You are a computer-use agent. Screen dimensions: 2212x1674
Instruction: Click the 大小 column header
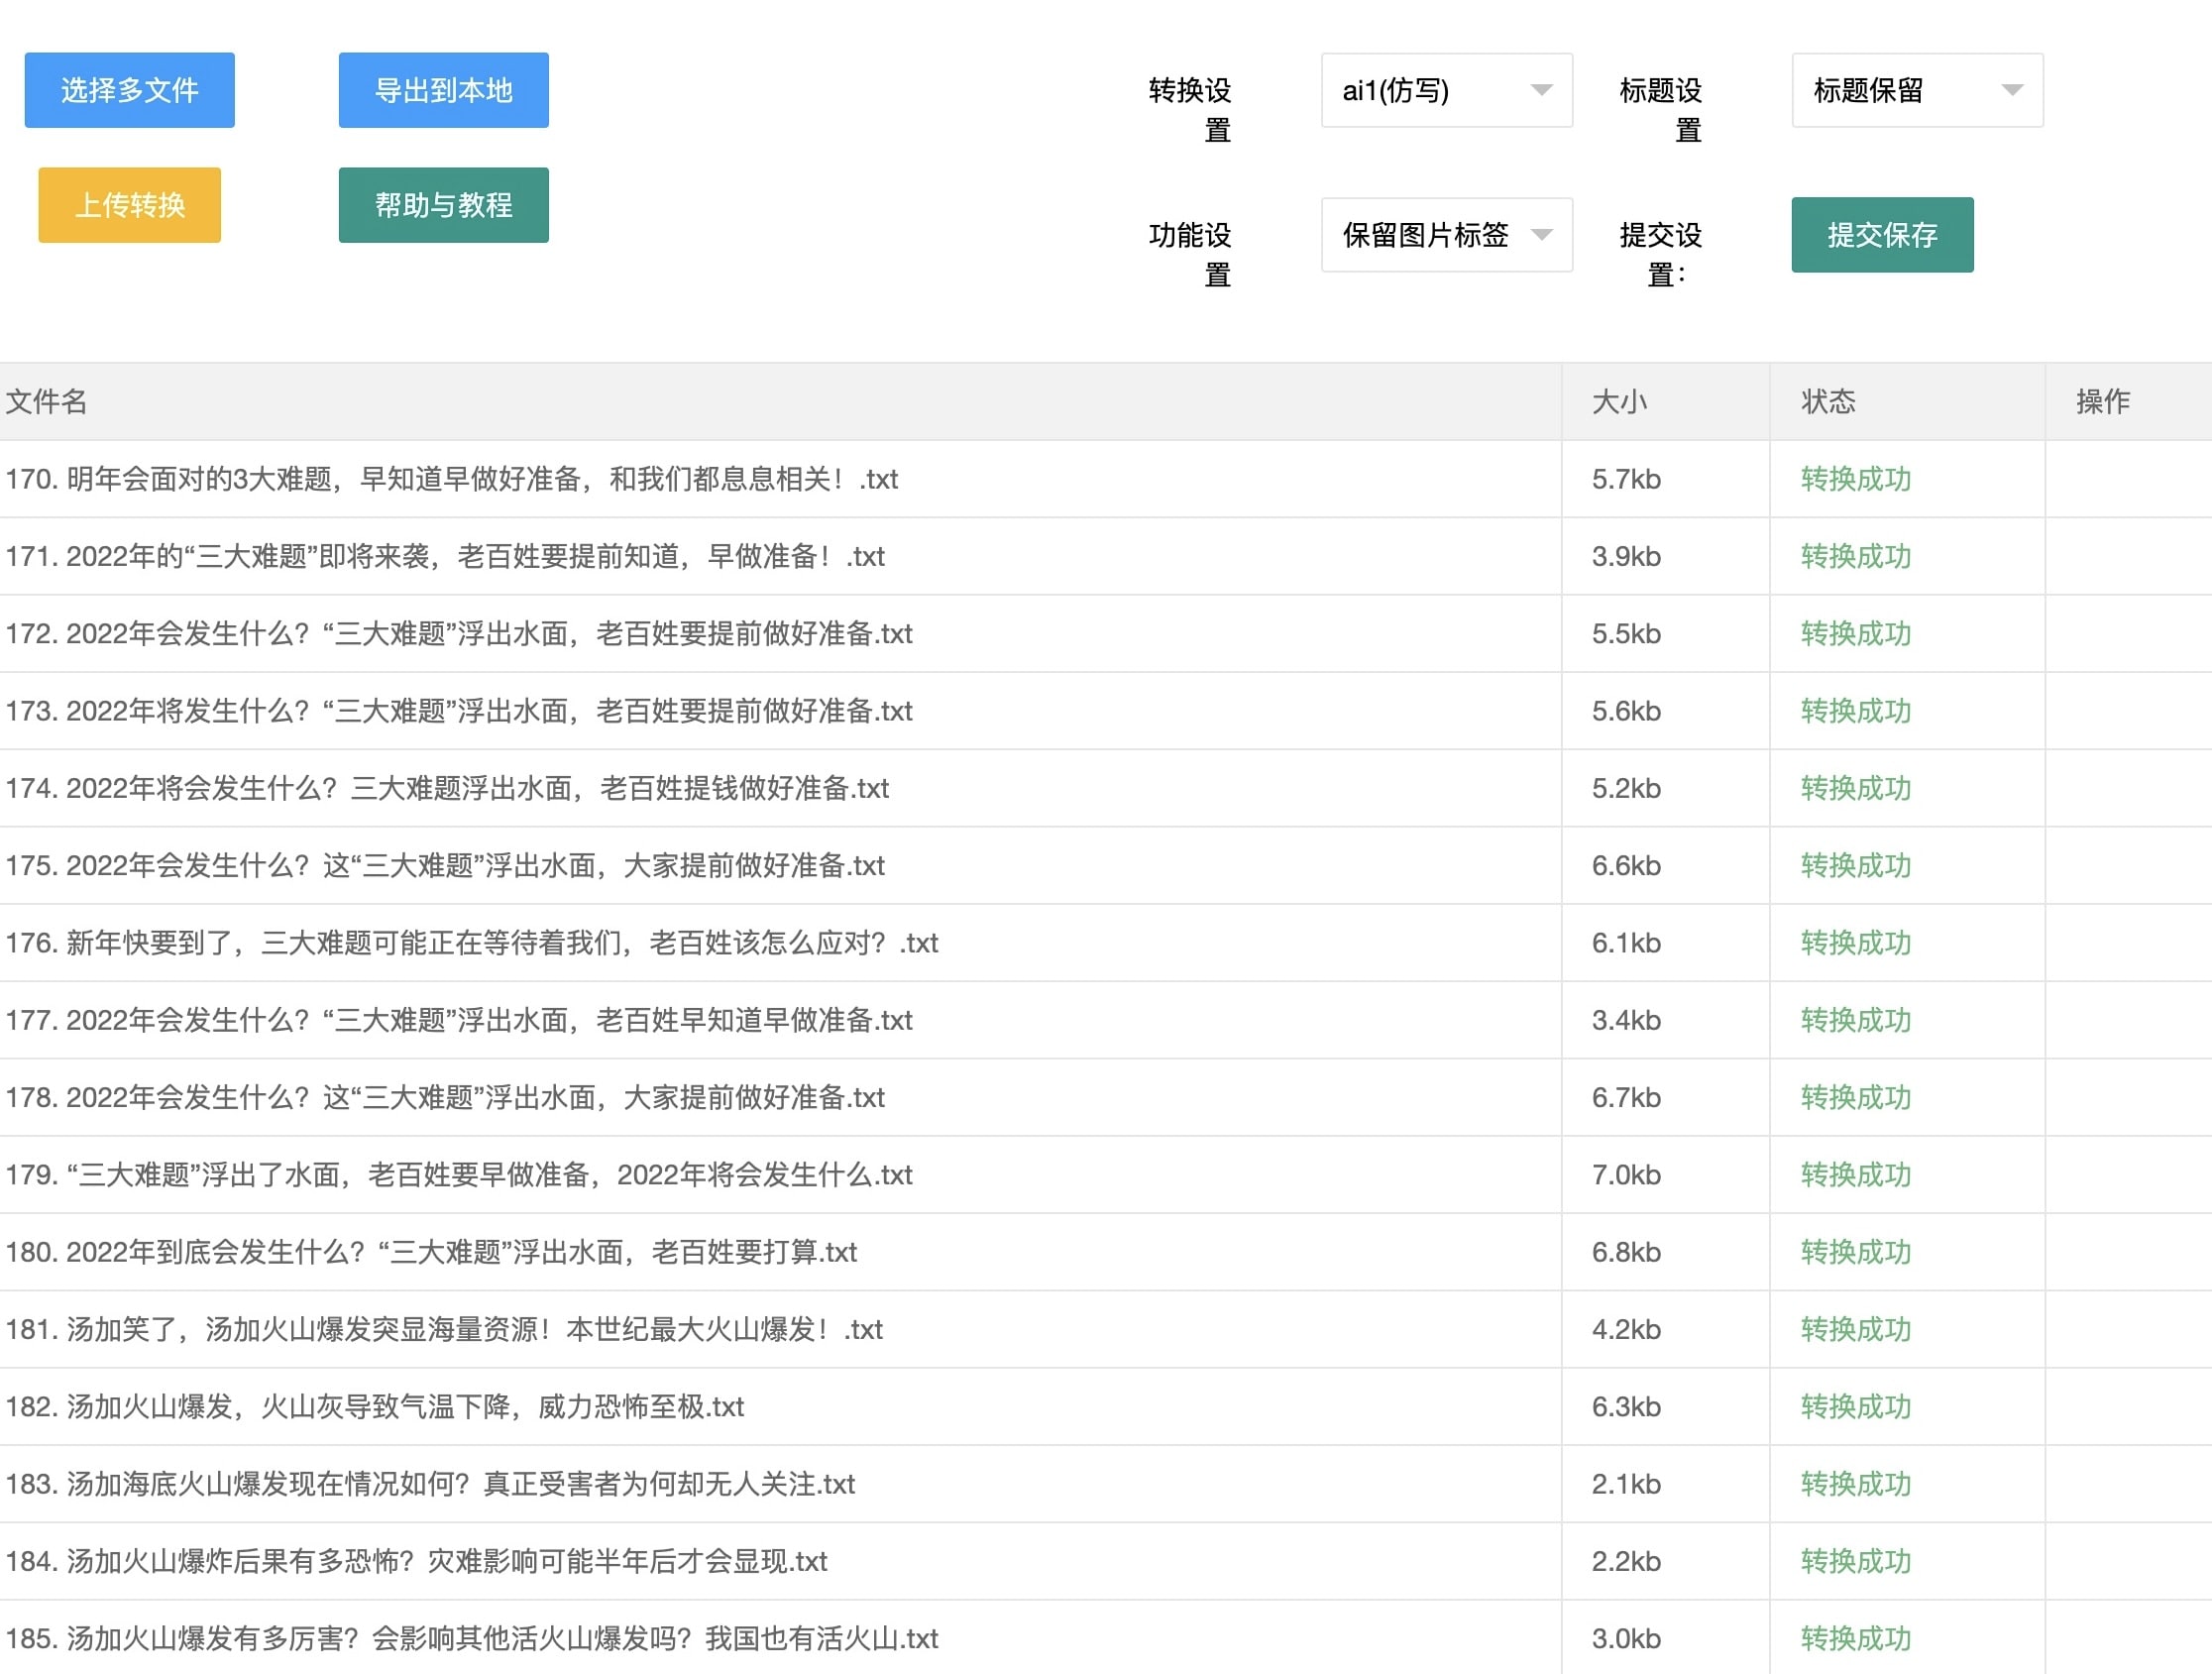(x=1620, y=401)
